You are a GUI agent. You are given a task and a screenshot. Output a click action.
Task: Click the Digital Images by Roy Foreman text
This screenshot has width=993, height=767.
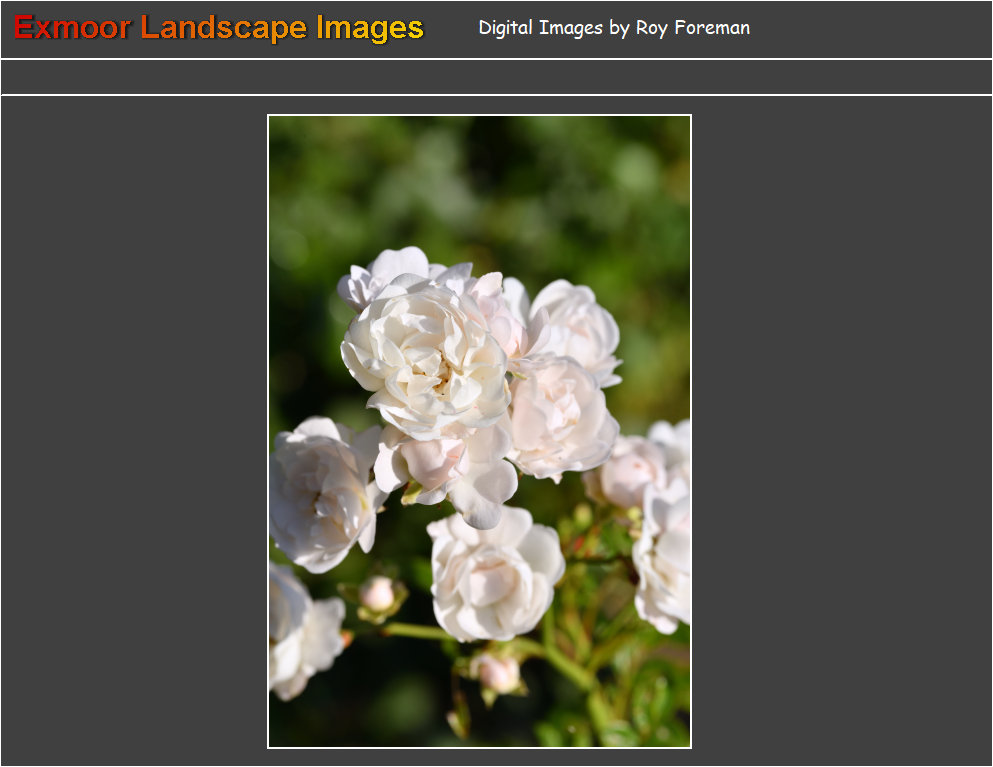[x=614, y=28]
